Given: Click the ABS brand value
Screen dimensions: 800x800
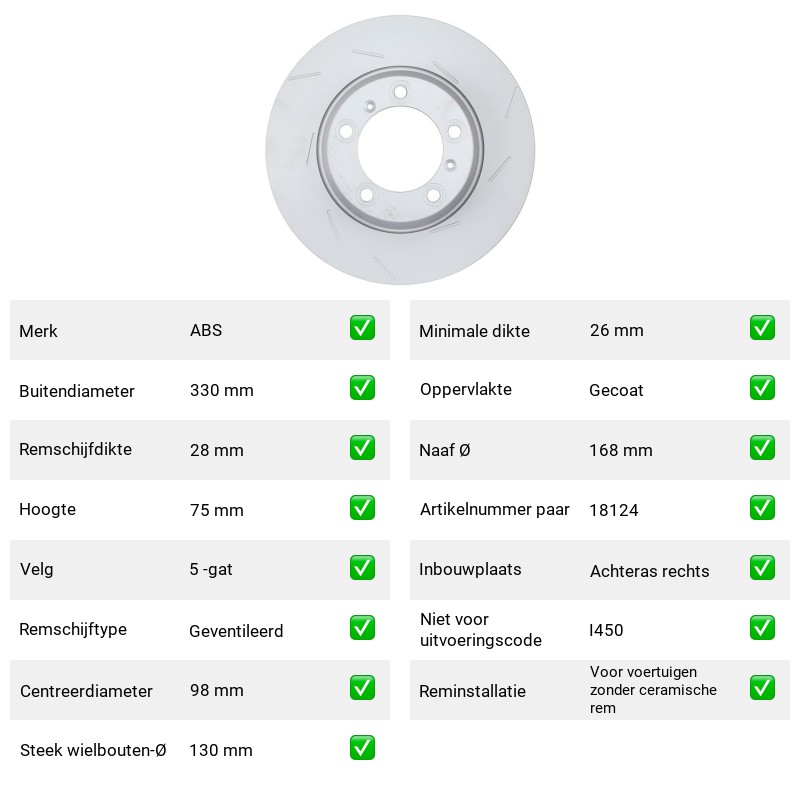Looking at the screenshot, I should (x=206, y=330).
